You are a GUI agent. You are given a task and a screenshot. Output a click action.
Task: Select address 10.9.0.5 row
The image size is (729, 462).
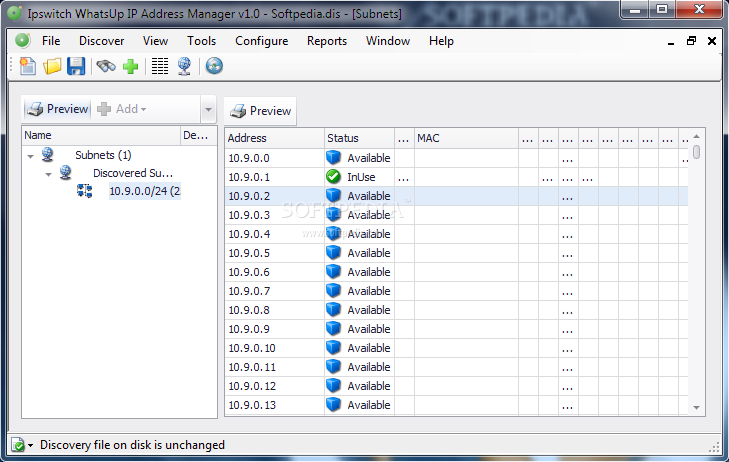(x=457, y=253)
